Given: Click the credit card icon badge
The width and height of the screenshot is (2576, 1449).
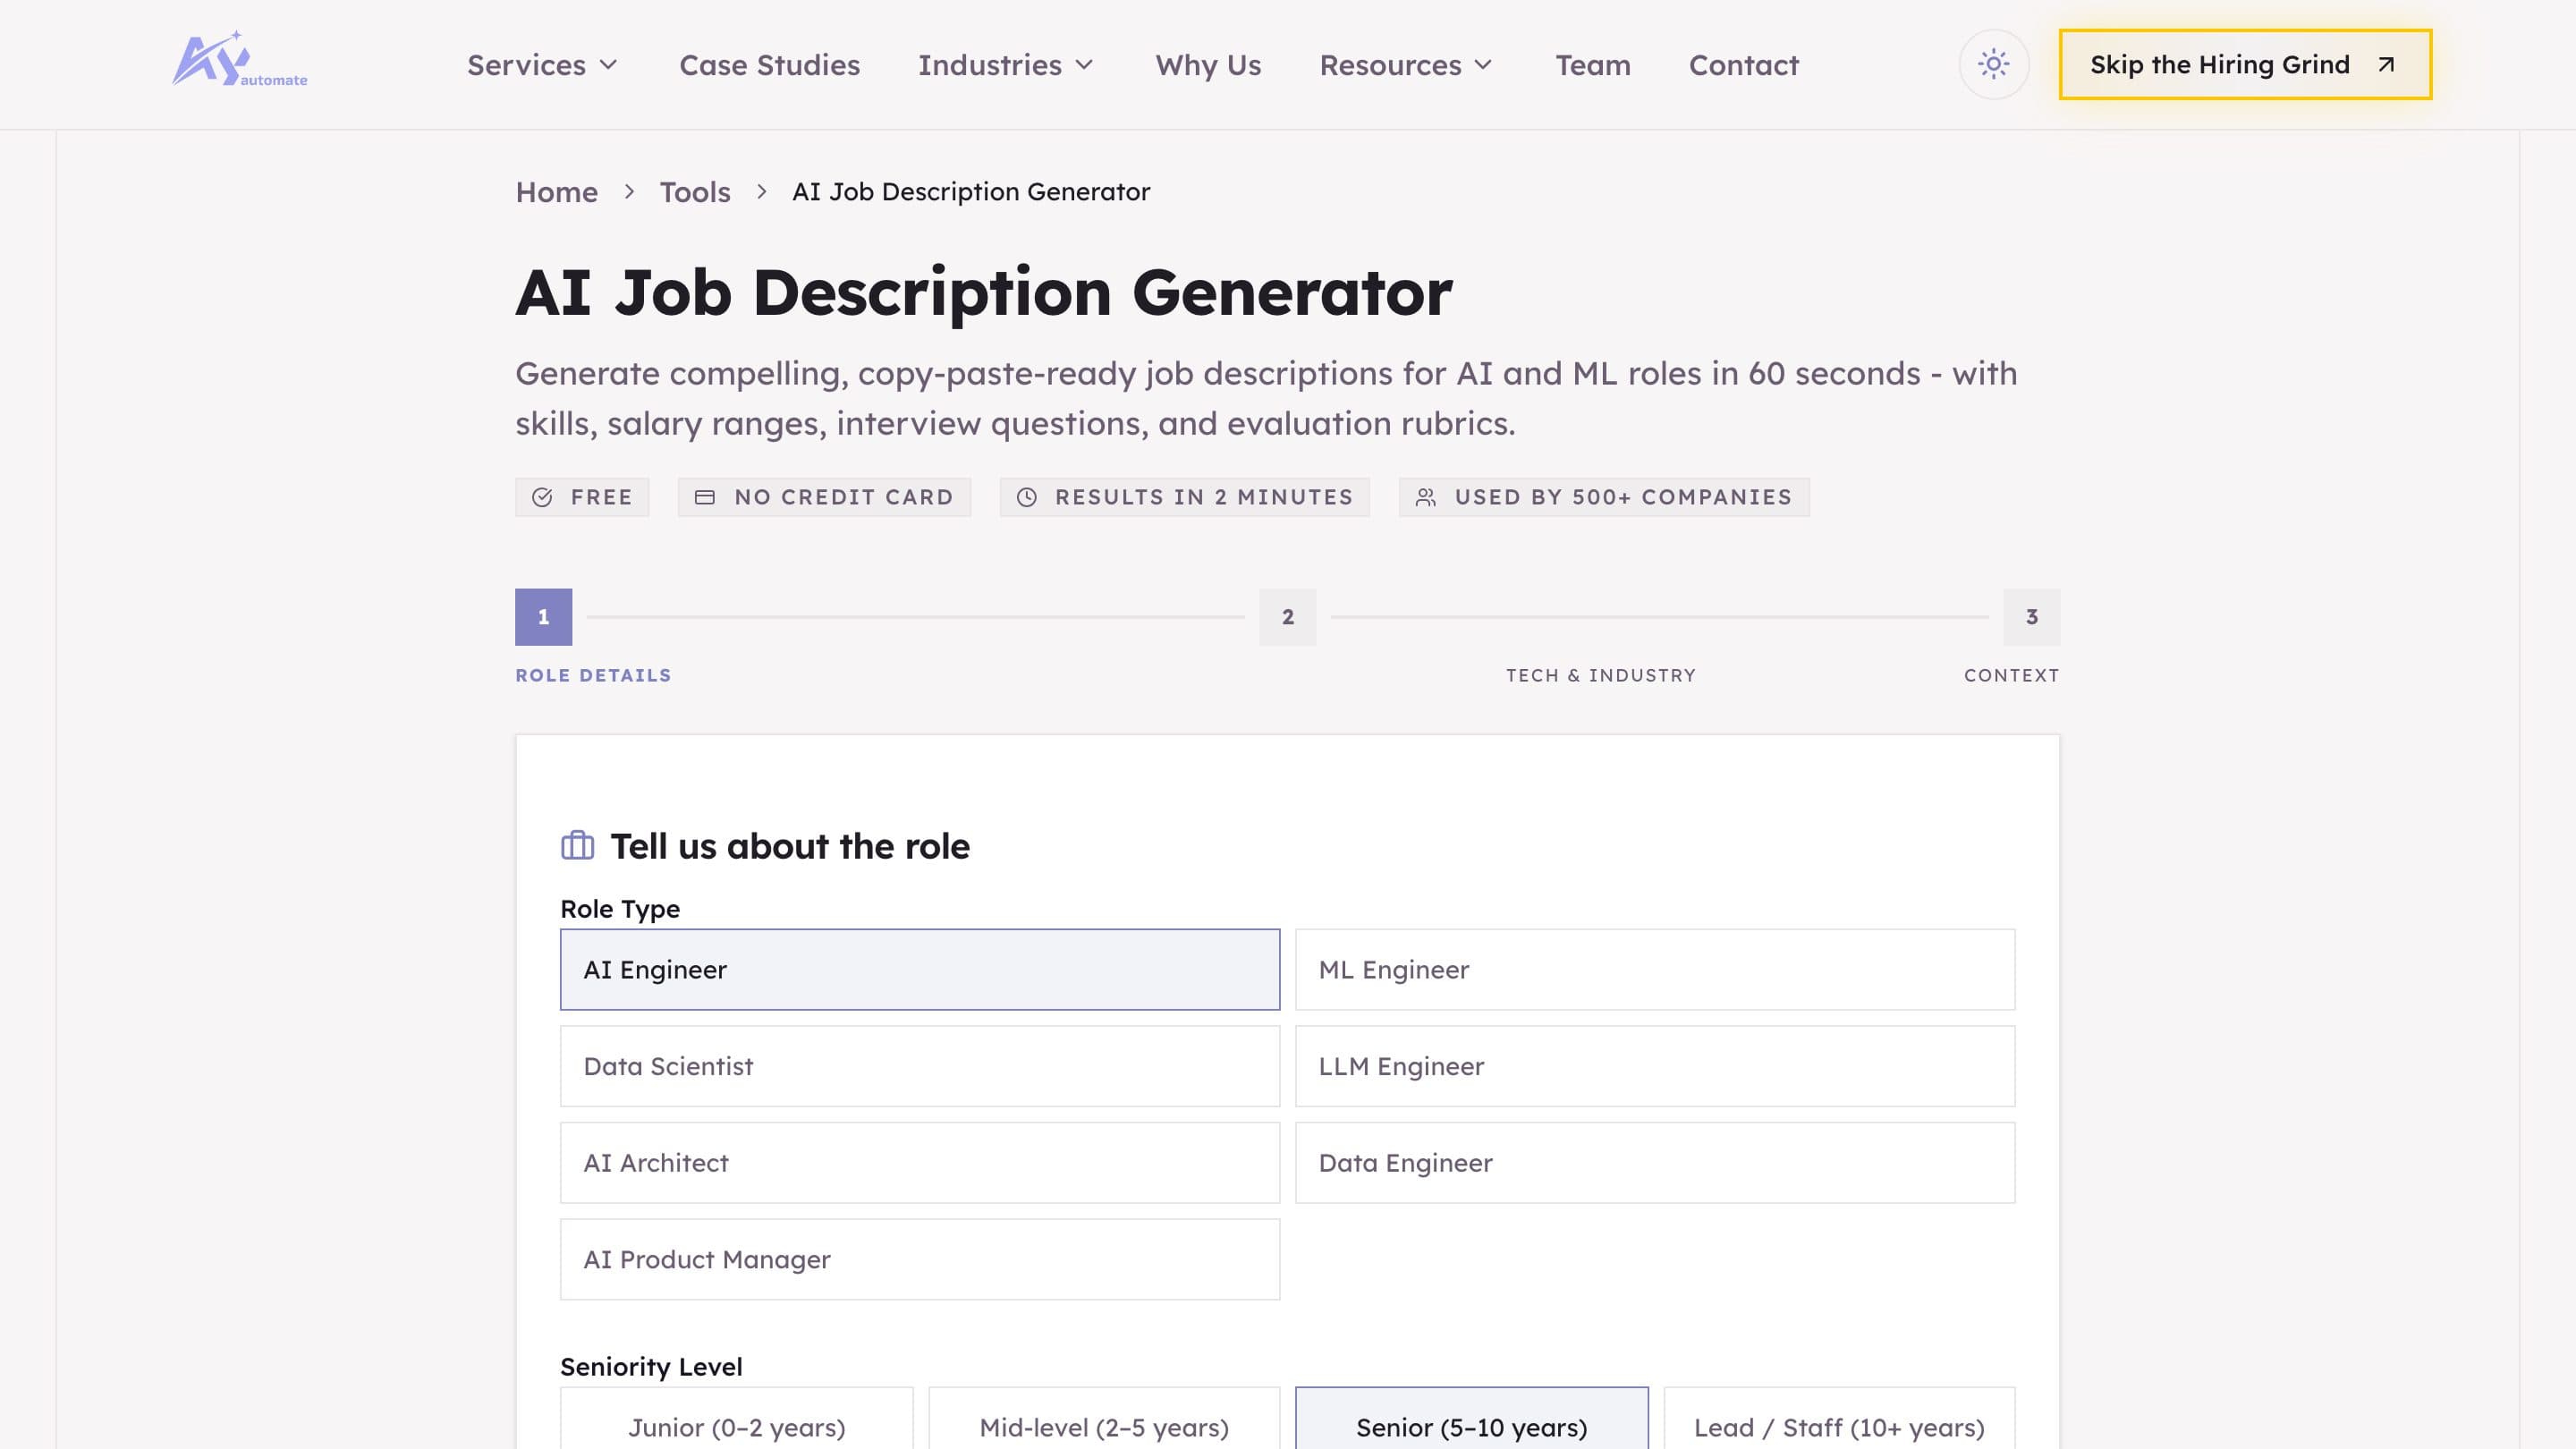Looking at the screenshot, I should click(705, 497).
